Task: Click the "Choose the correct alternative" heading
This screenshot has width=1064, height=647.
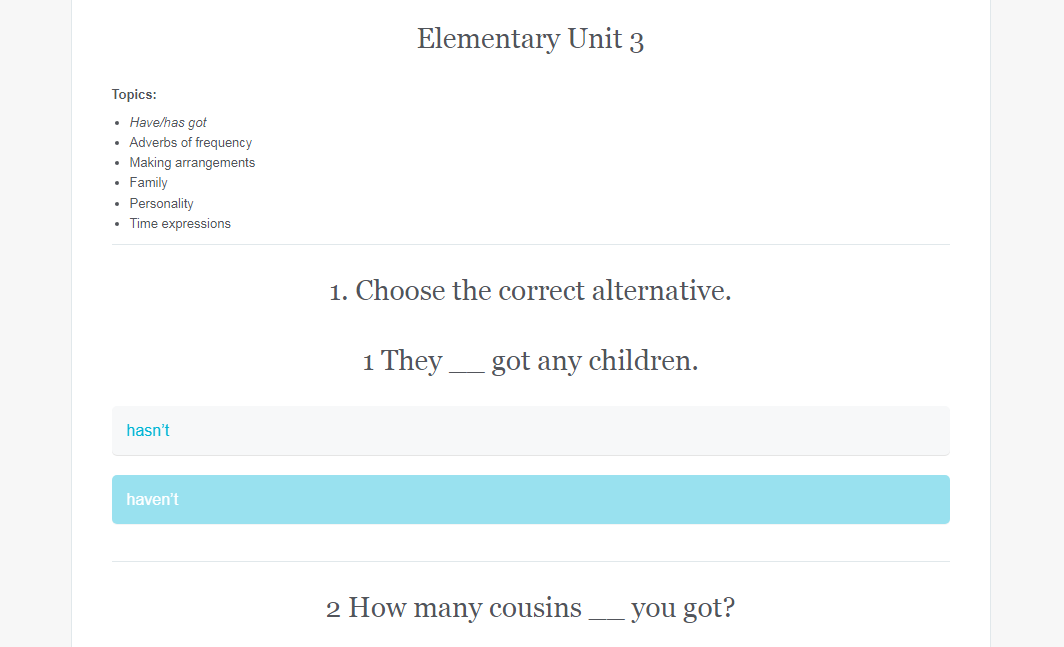Action: (x=530, y=291)
